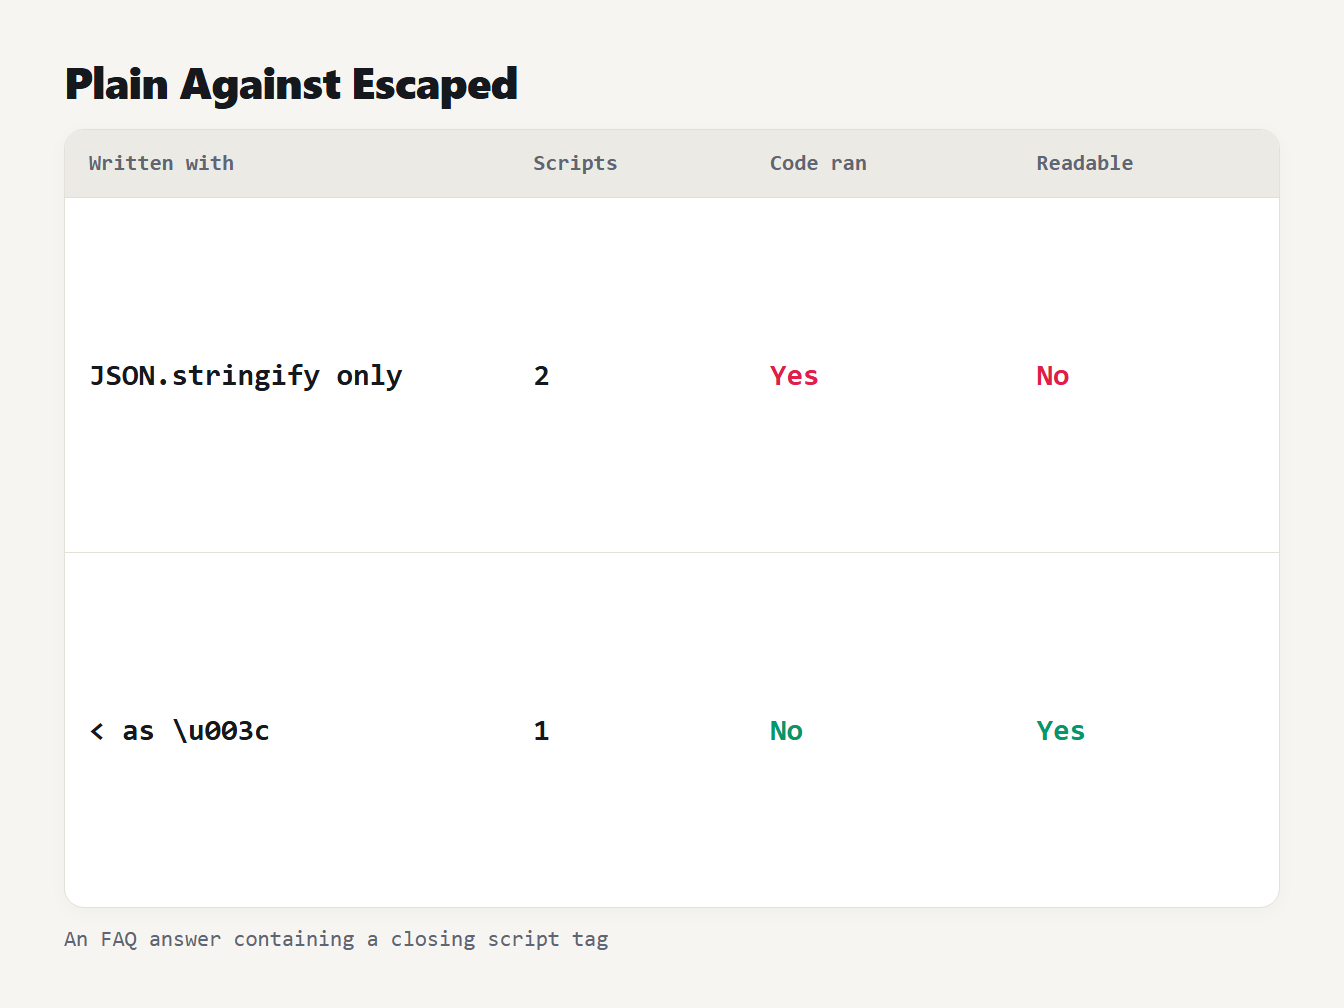Click the green 'No' under Code ran
Screen dimensions: 1344x1008
(x=786, y=731)
